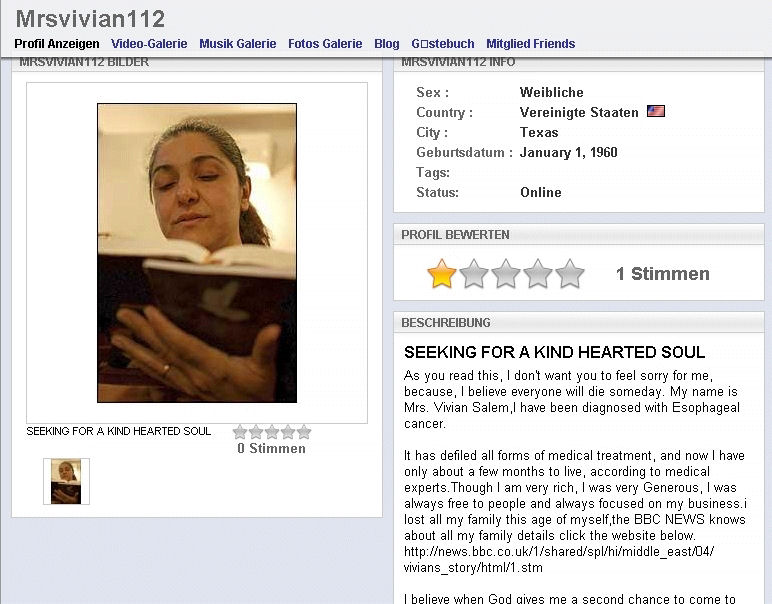This screenshot has width=772, height=604.
Task: Open the BBC news URL in description
Action: [559, 559]
